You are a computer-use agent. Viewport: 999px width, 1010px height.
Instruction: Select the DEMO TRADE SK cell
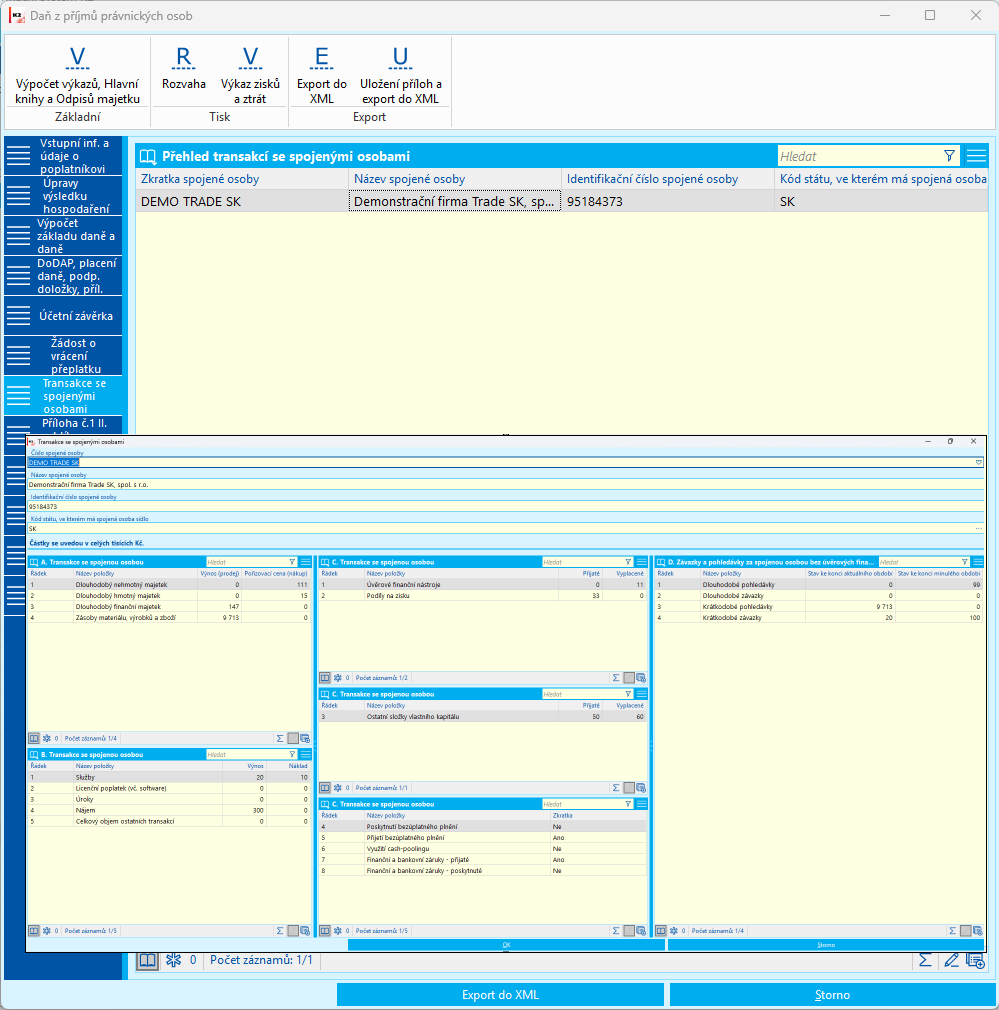242,202
